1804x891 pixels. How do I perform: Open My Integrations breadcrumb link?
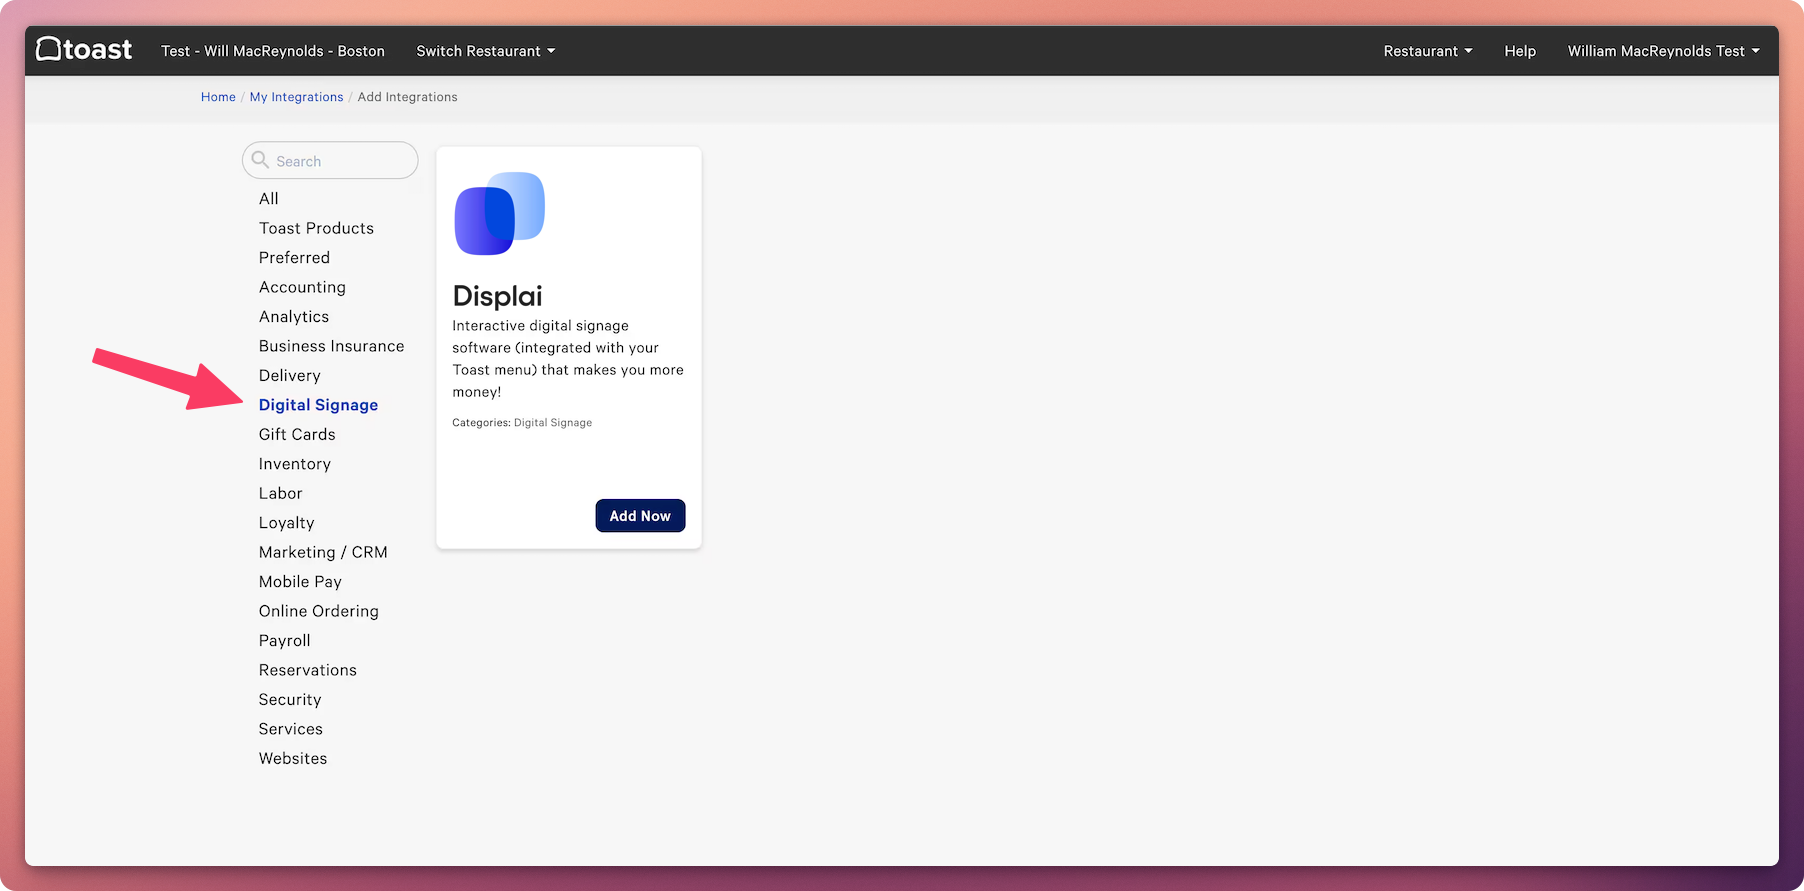(296, 97)
